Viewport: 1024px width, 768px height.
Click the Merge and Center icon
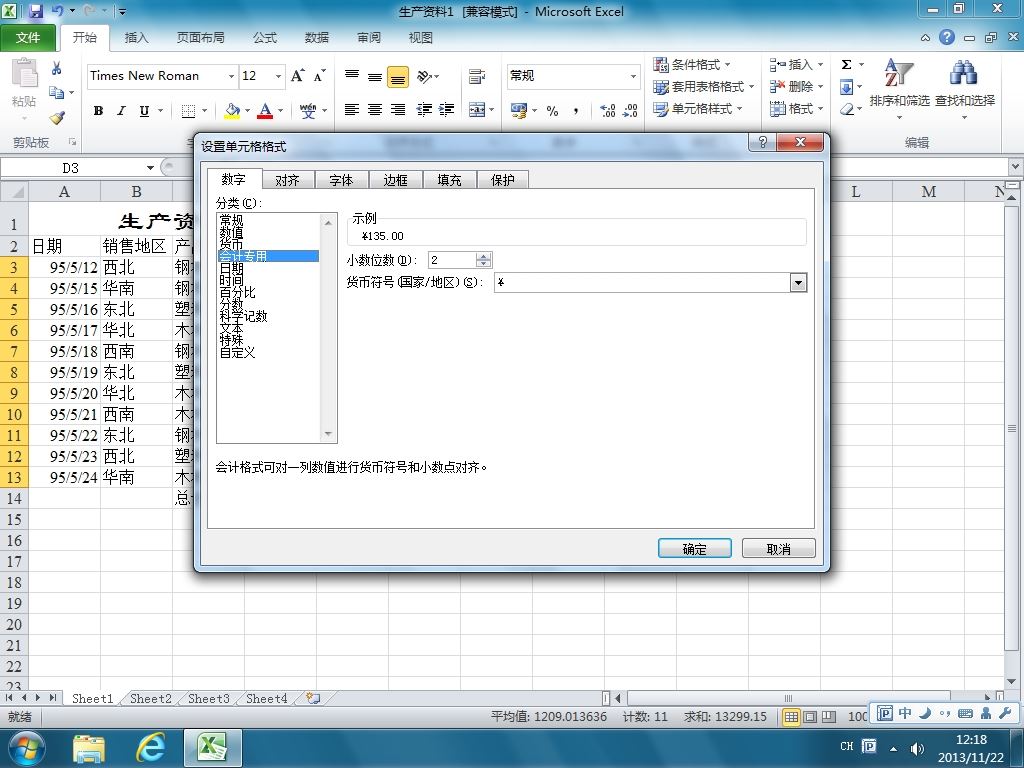point(477,110)
